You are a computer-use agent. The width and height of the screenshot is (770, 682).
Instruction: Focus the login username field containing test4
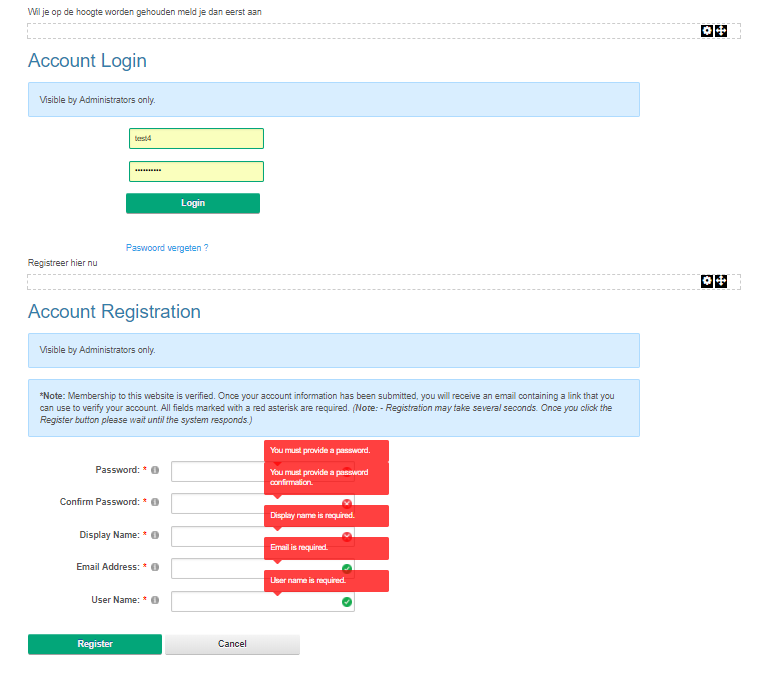(196, 138)
